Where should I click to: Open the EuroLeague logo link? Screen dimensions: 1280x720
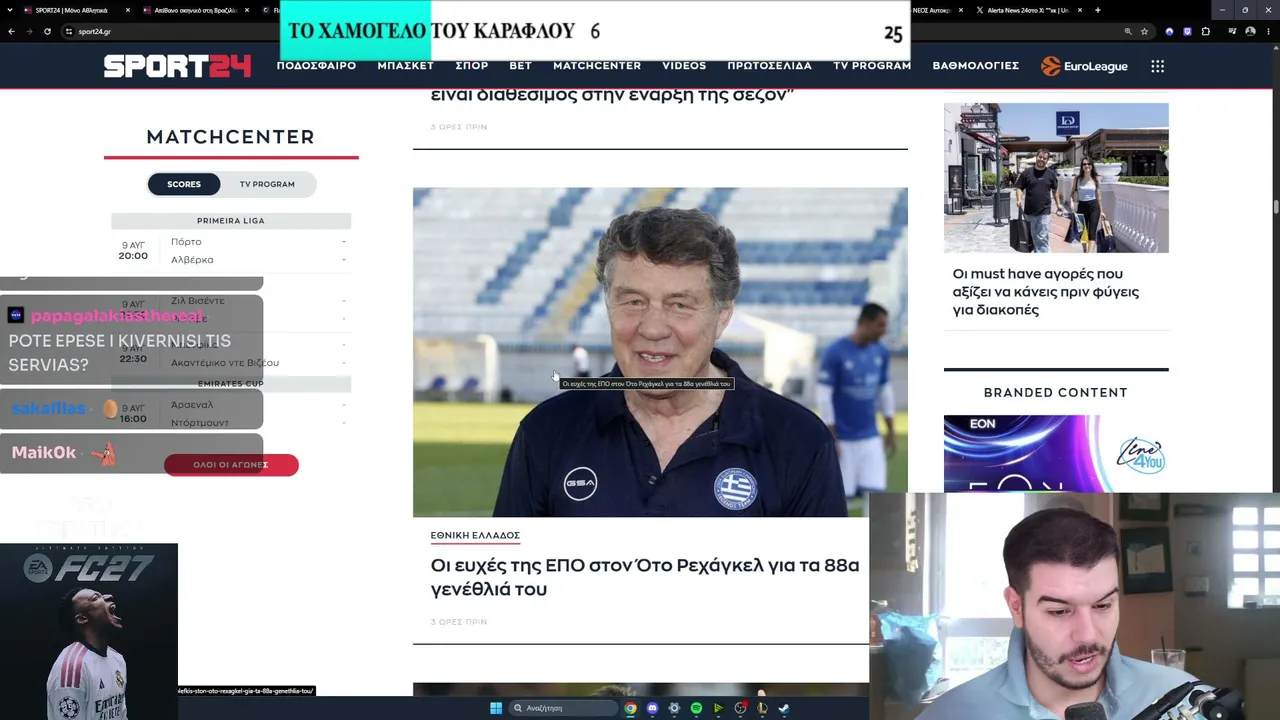tap(1084, 66)
